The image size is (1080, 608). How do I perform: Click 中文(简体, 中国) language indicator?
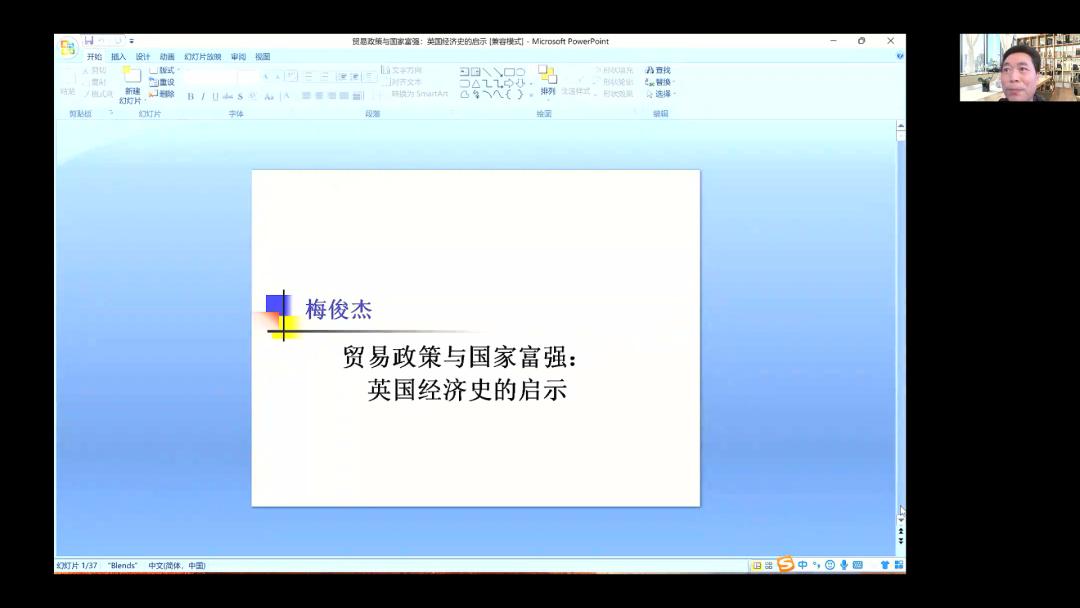[177, 565]
